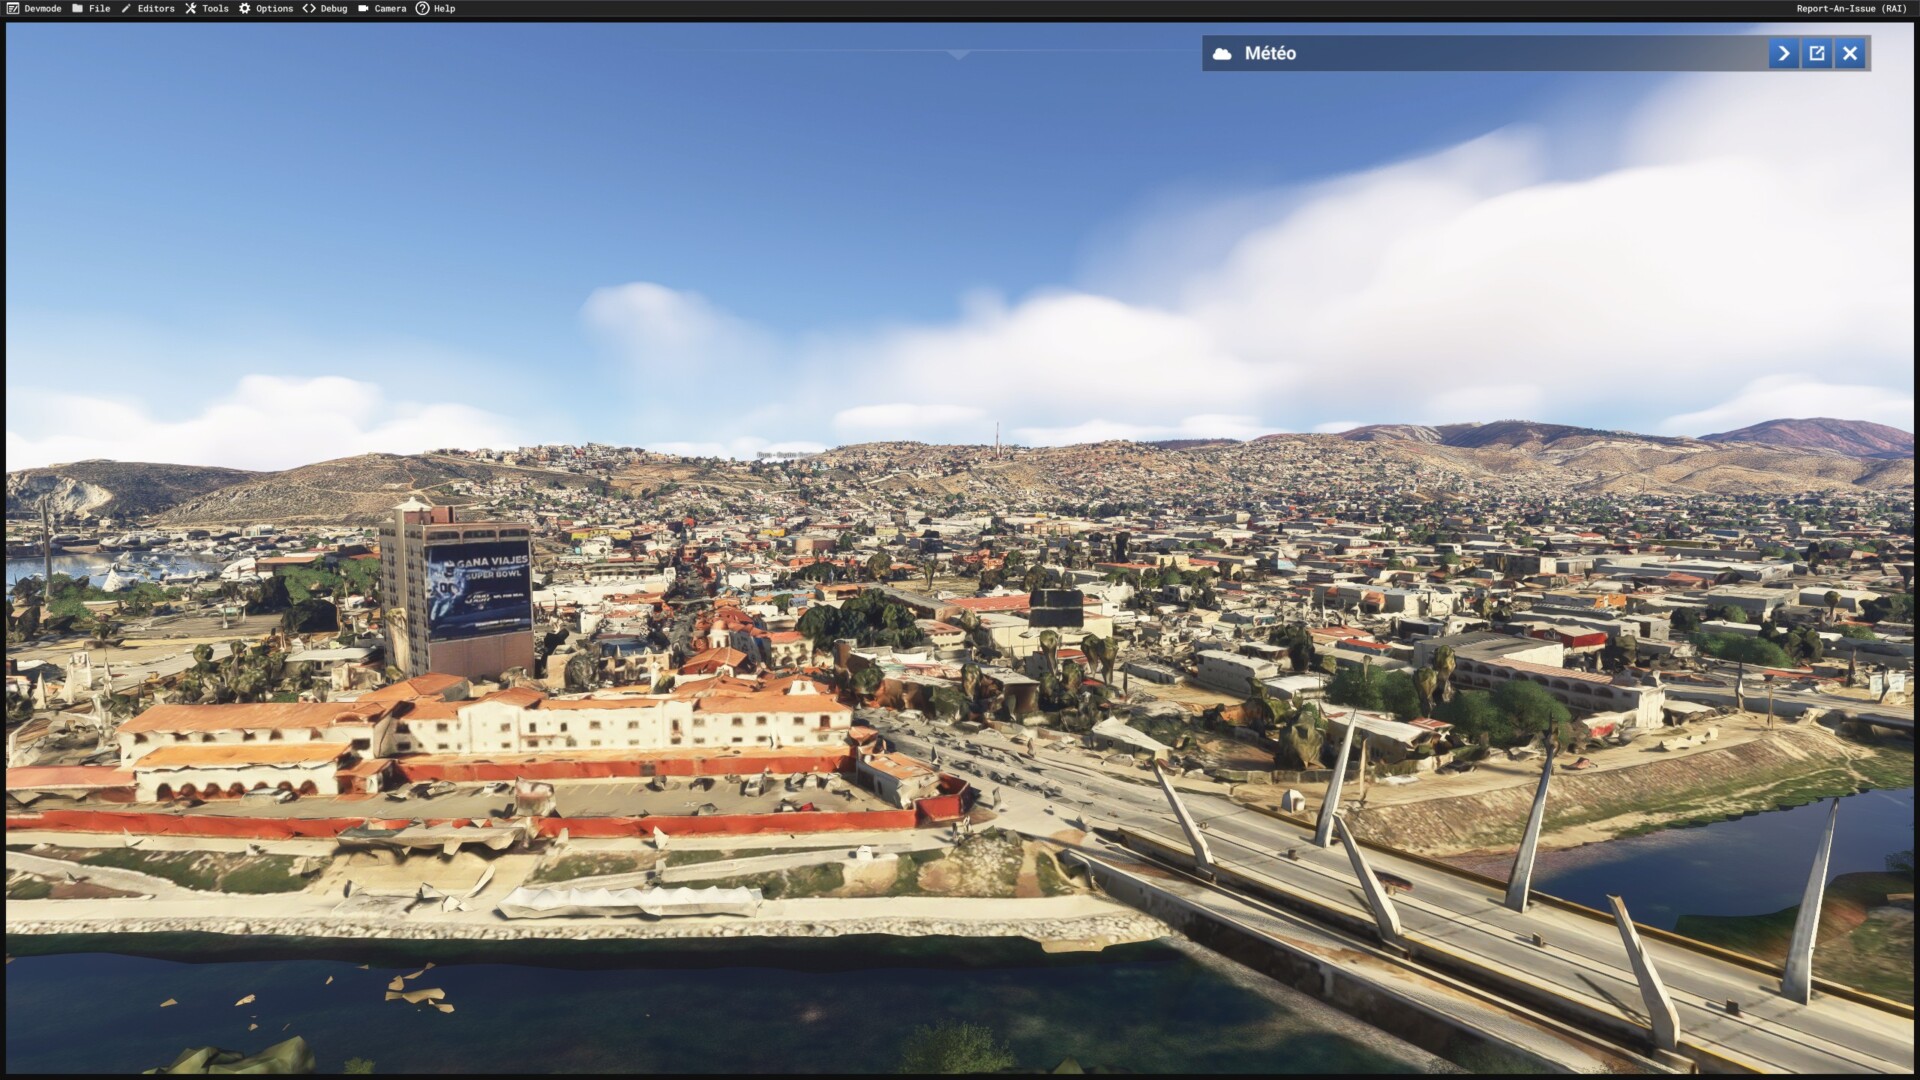1920x1080 pixels.
Task: Click the video camera icon
Action: click(363, 8)
